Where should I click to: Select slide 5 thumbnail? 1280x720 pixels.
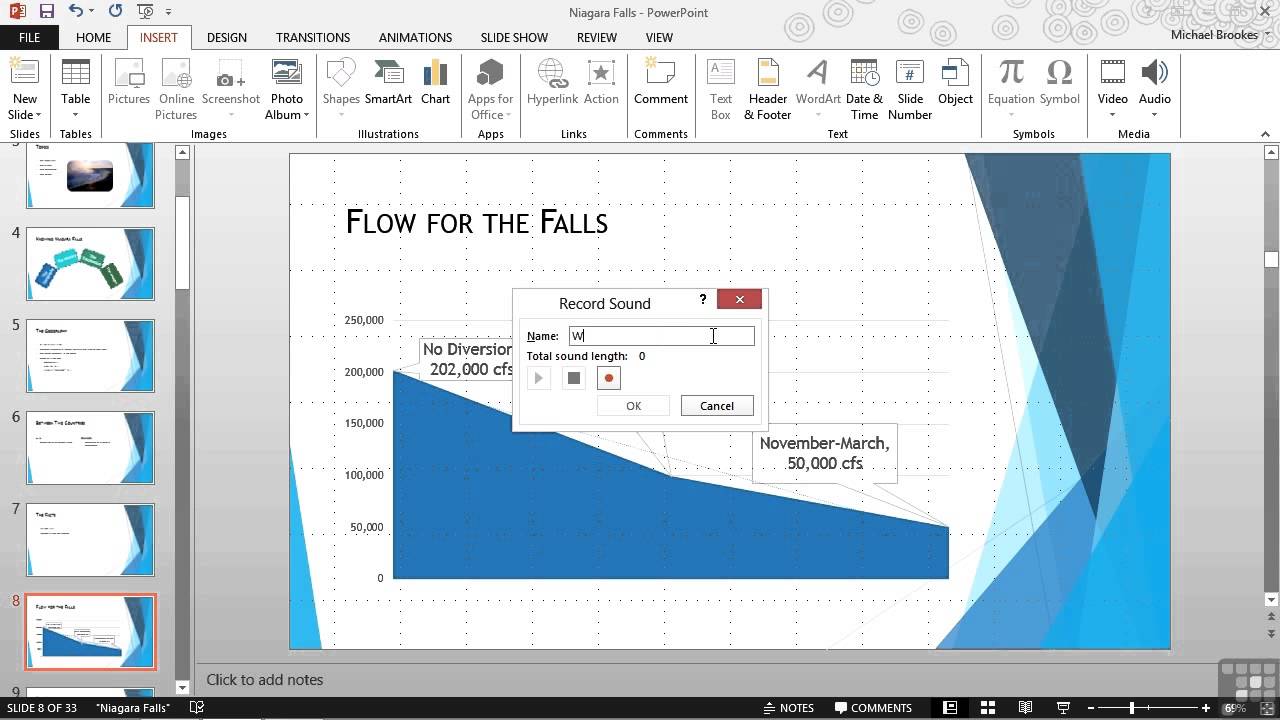[x=90, y=356]
